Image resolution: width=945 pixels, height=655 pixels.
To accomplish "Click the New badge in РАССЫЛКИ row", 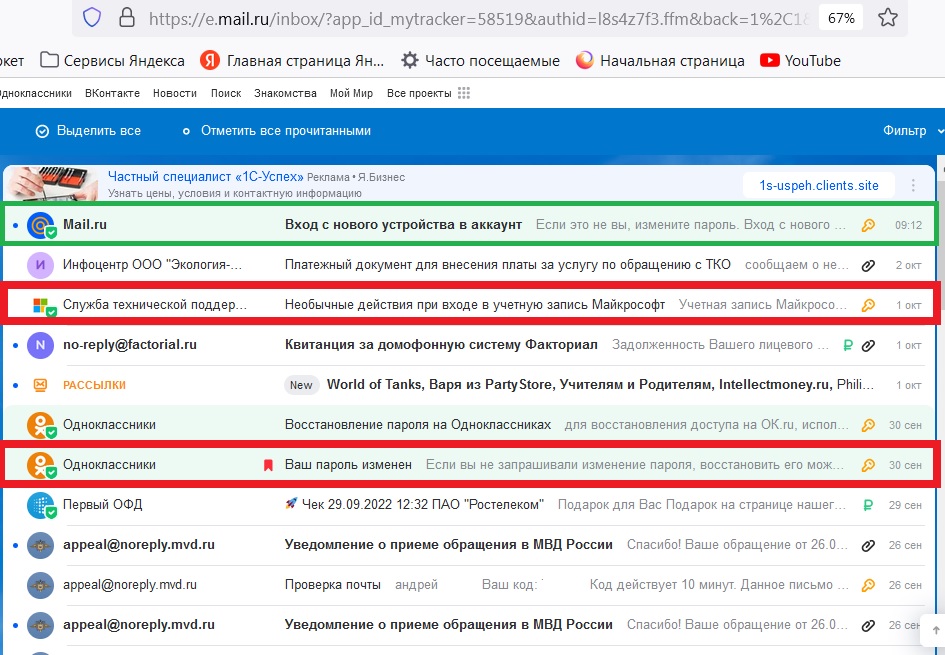I will tap(301, 385).
